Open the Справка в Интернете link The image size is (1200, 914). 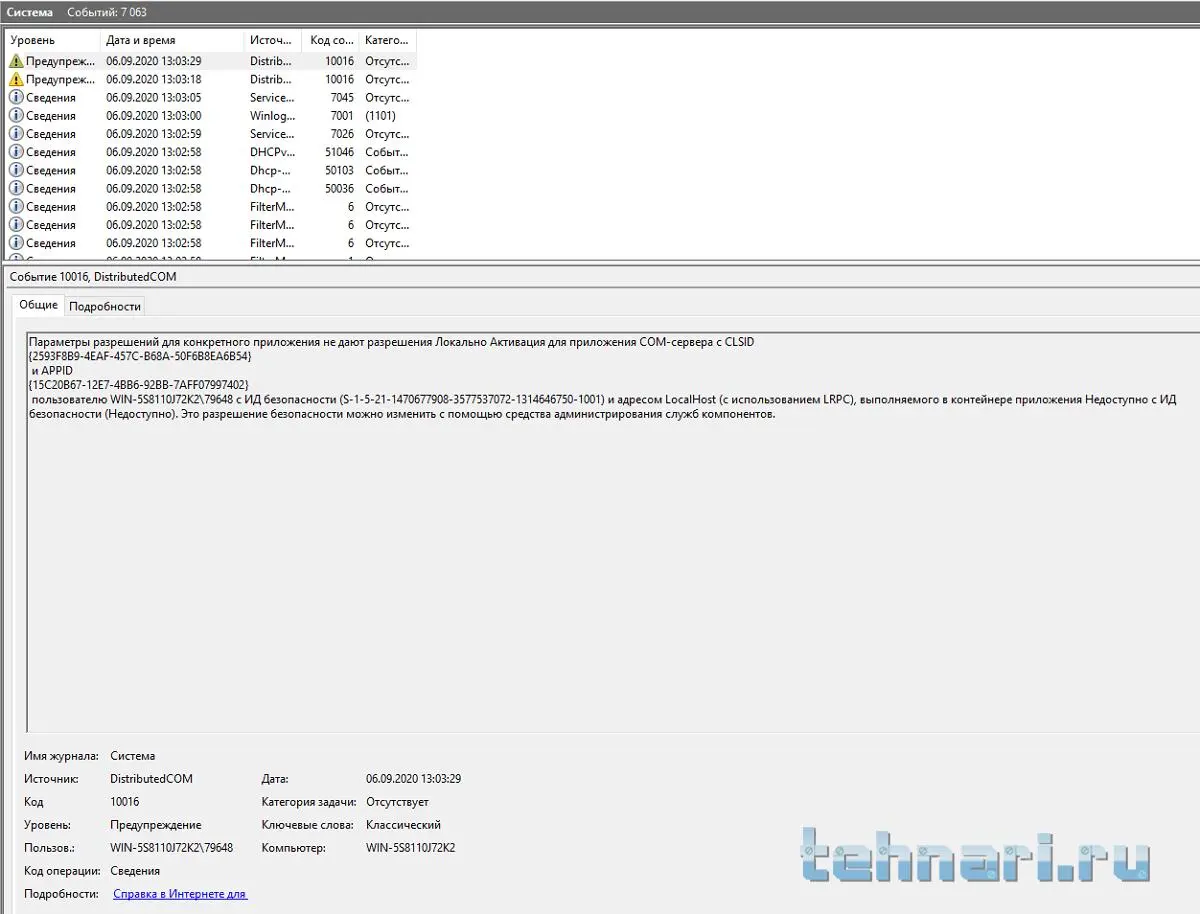tap(180, 894)
